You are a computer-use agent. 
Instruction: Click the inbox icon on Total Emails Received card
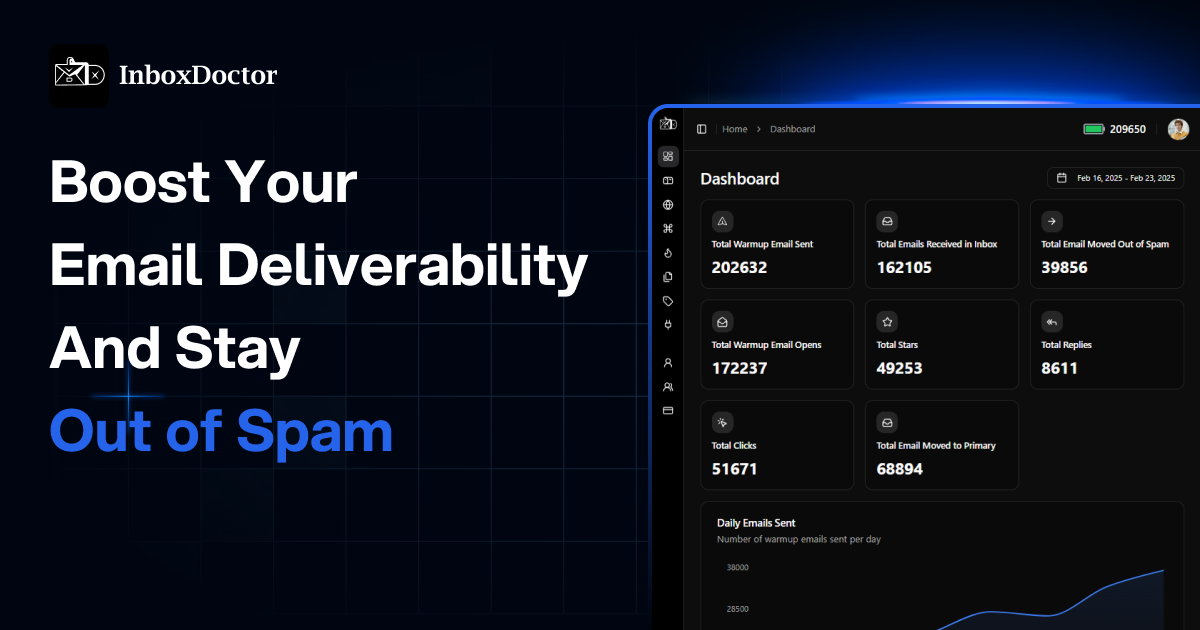click(887, 221)
